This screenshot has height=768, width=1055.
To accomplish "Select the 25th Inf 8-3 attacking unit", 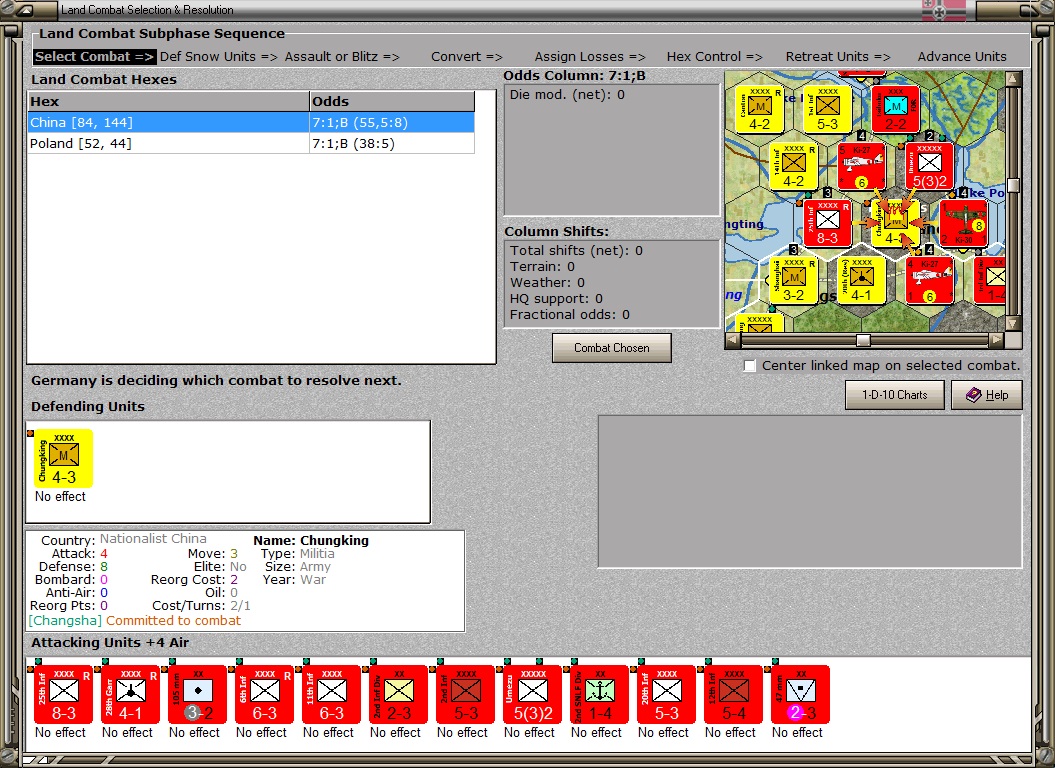I will (64, 695).
